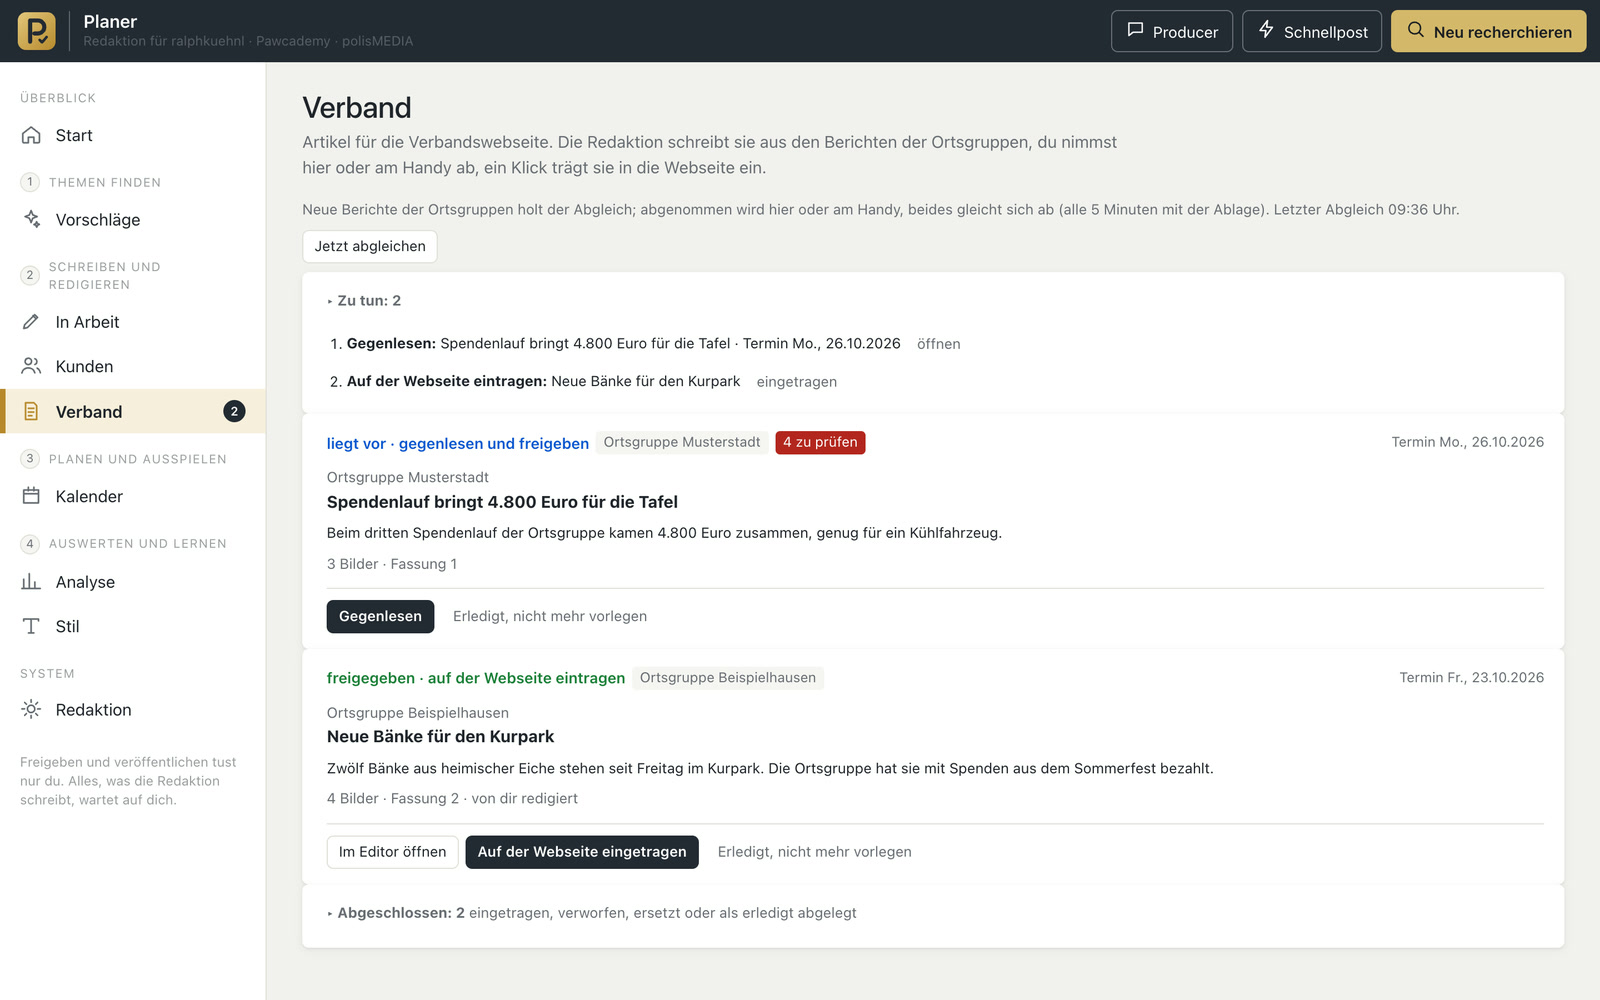1600x1000 pixels.
Task: Click the Kalender calendar icon
Action: (31, 496)
